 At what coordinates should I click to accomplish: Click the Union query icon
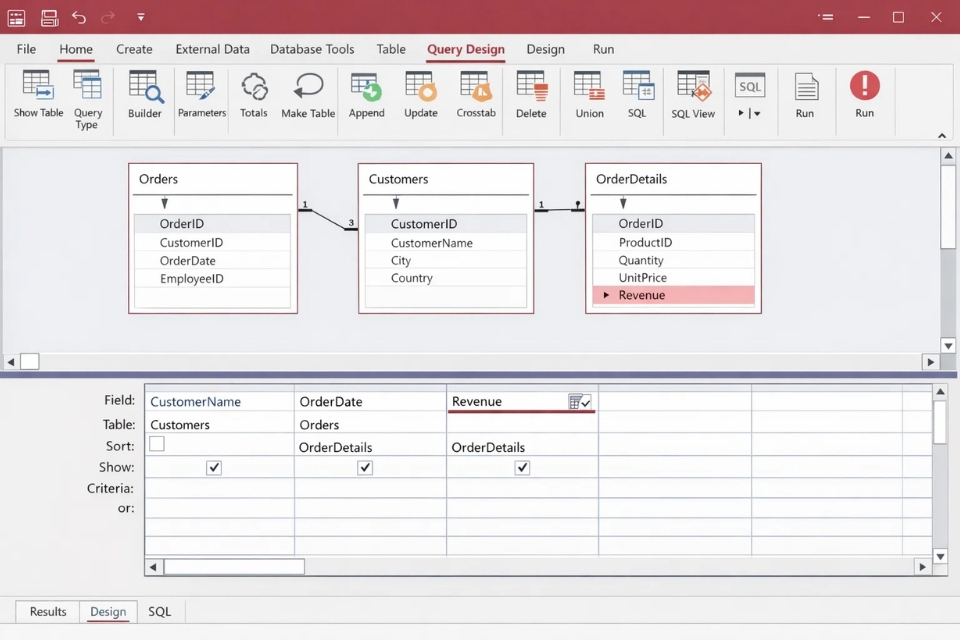tap(589, 88)
